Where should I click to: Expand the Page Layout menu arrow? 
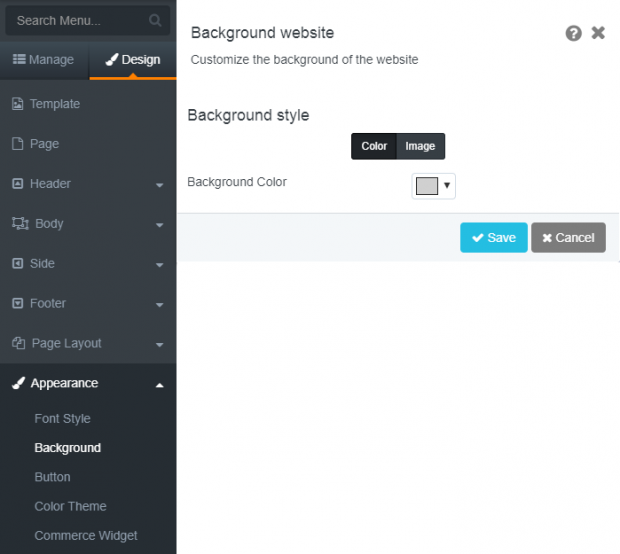coord(159,344)
